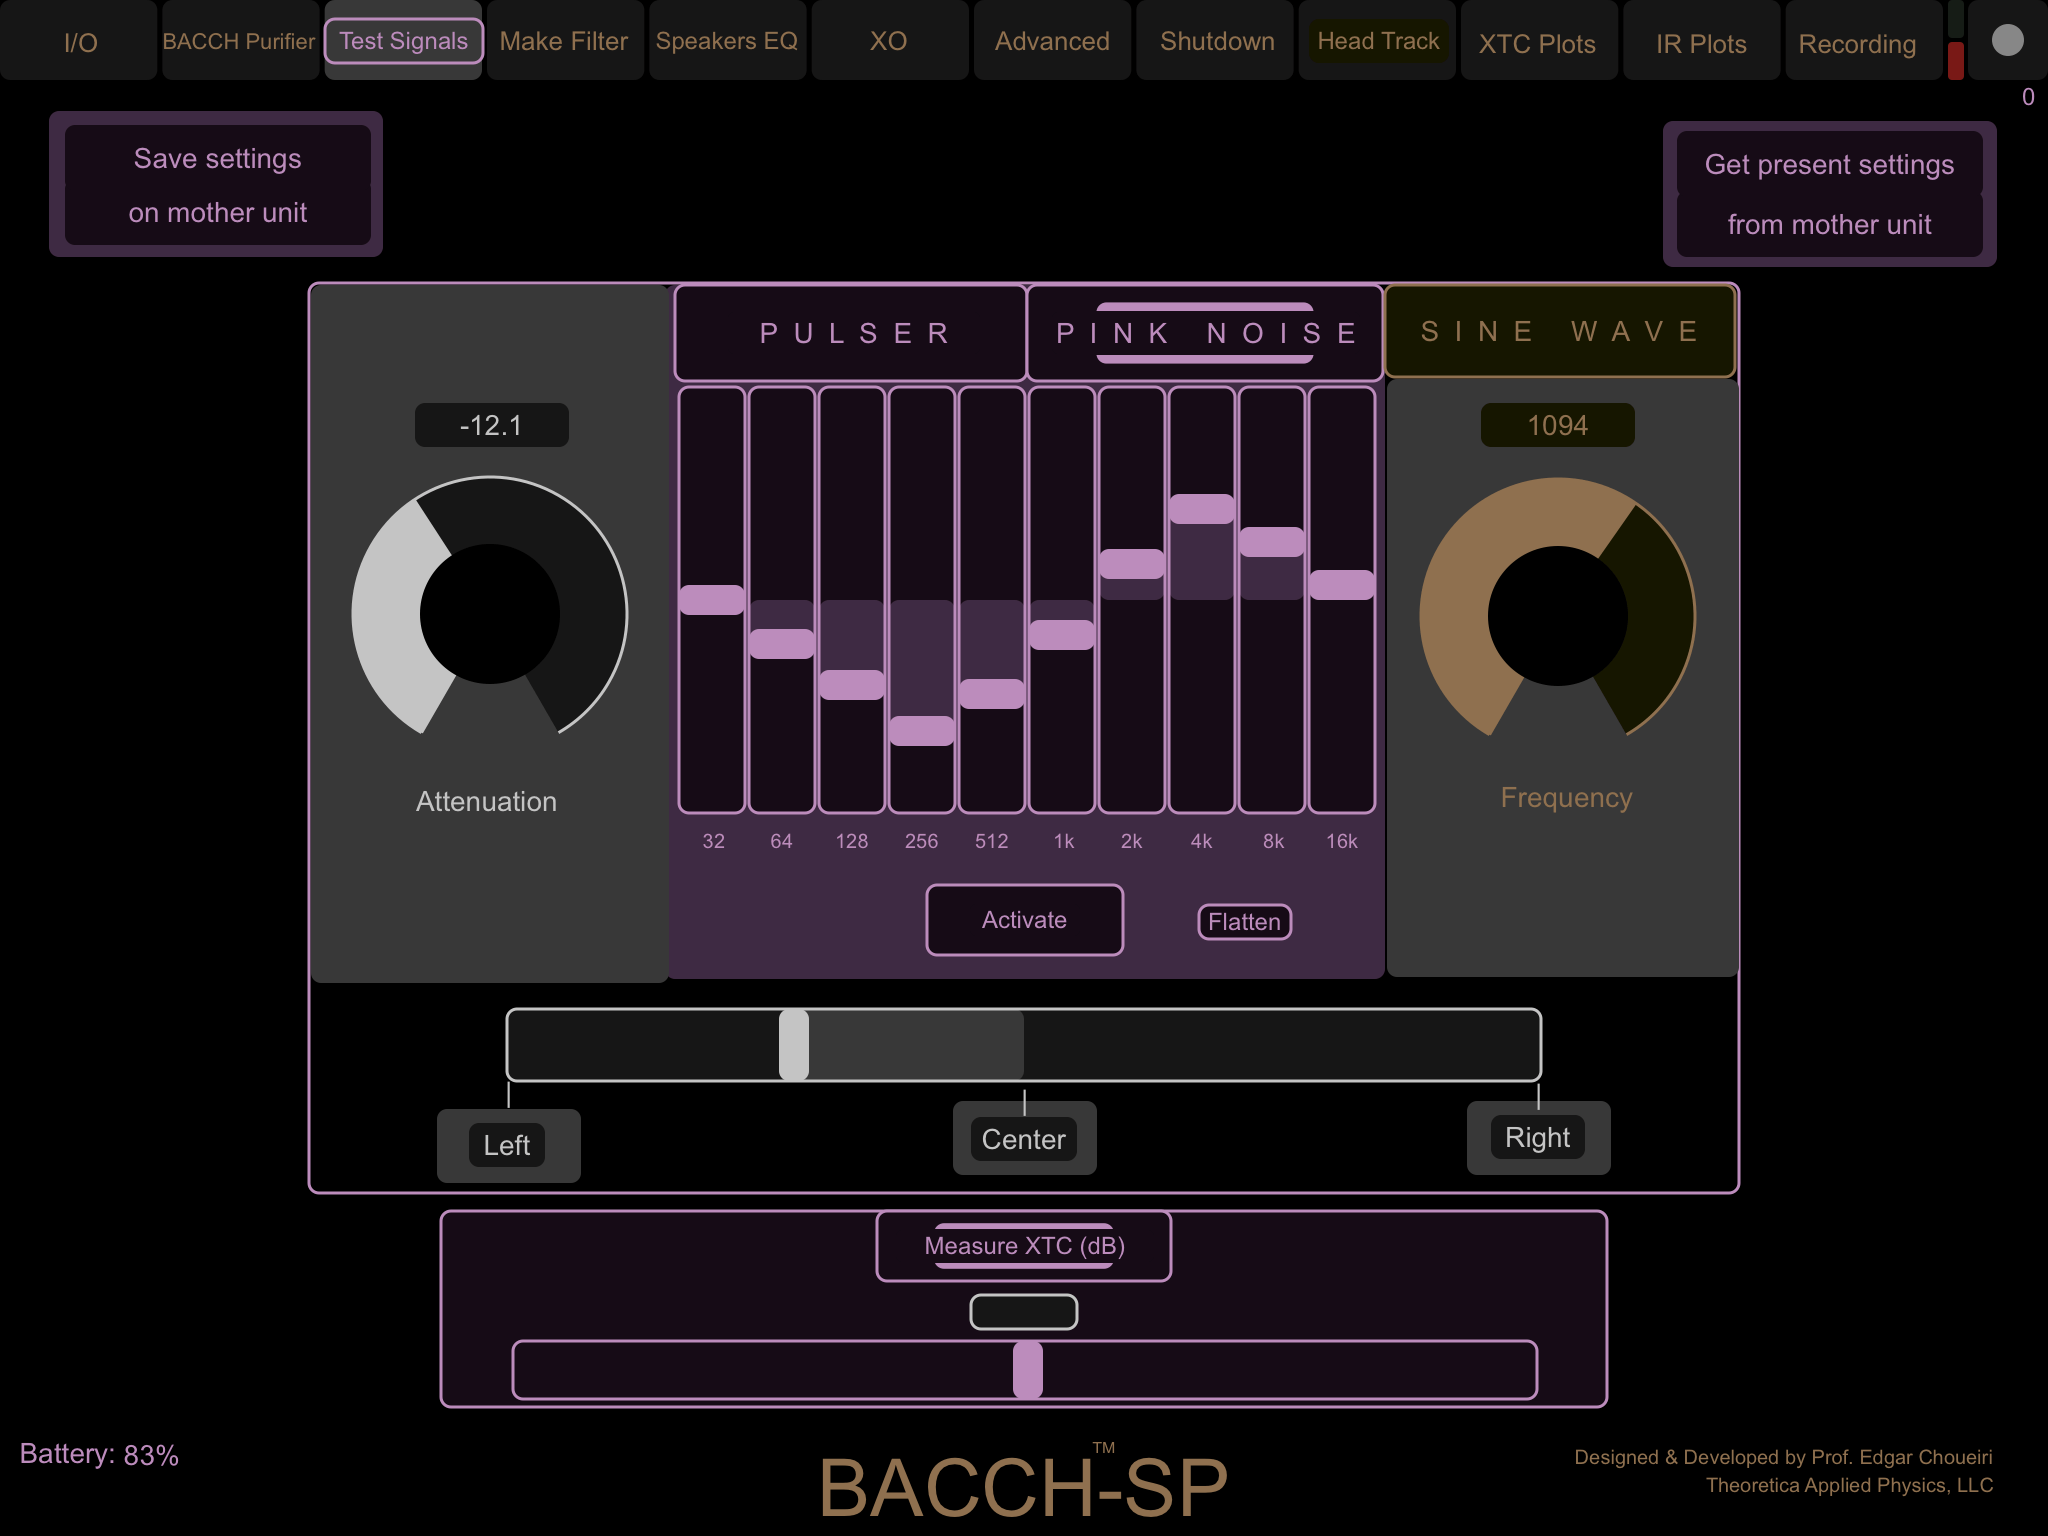Toggle the PULSER test signal
The width and height of the screenshot is (2048, 1536).
(851, 333)
